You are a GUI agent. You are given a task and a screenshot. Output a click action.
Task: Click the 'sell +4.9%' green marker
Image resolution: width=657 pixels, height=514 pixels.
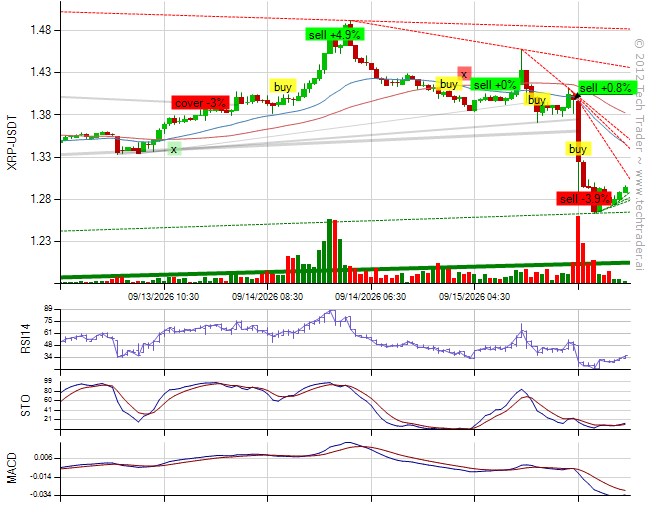tap(335, 34)
